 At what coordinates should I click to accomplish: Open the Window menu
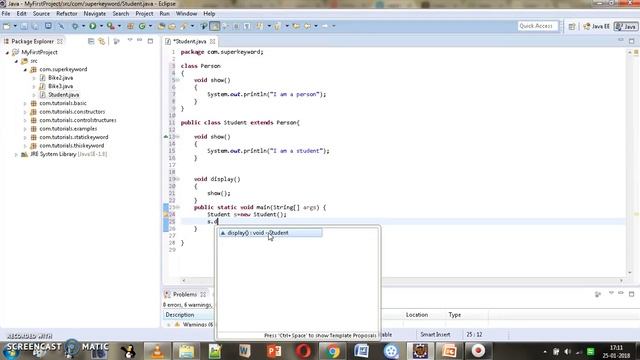(187, 13)
